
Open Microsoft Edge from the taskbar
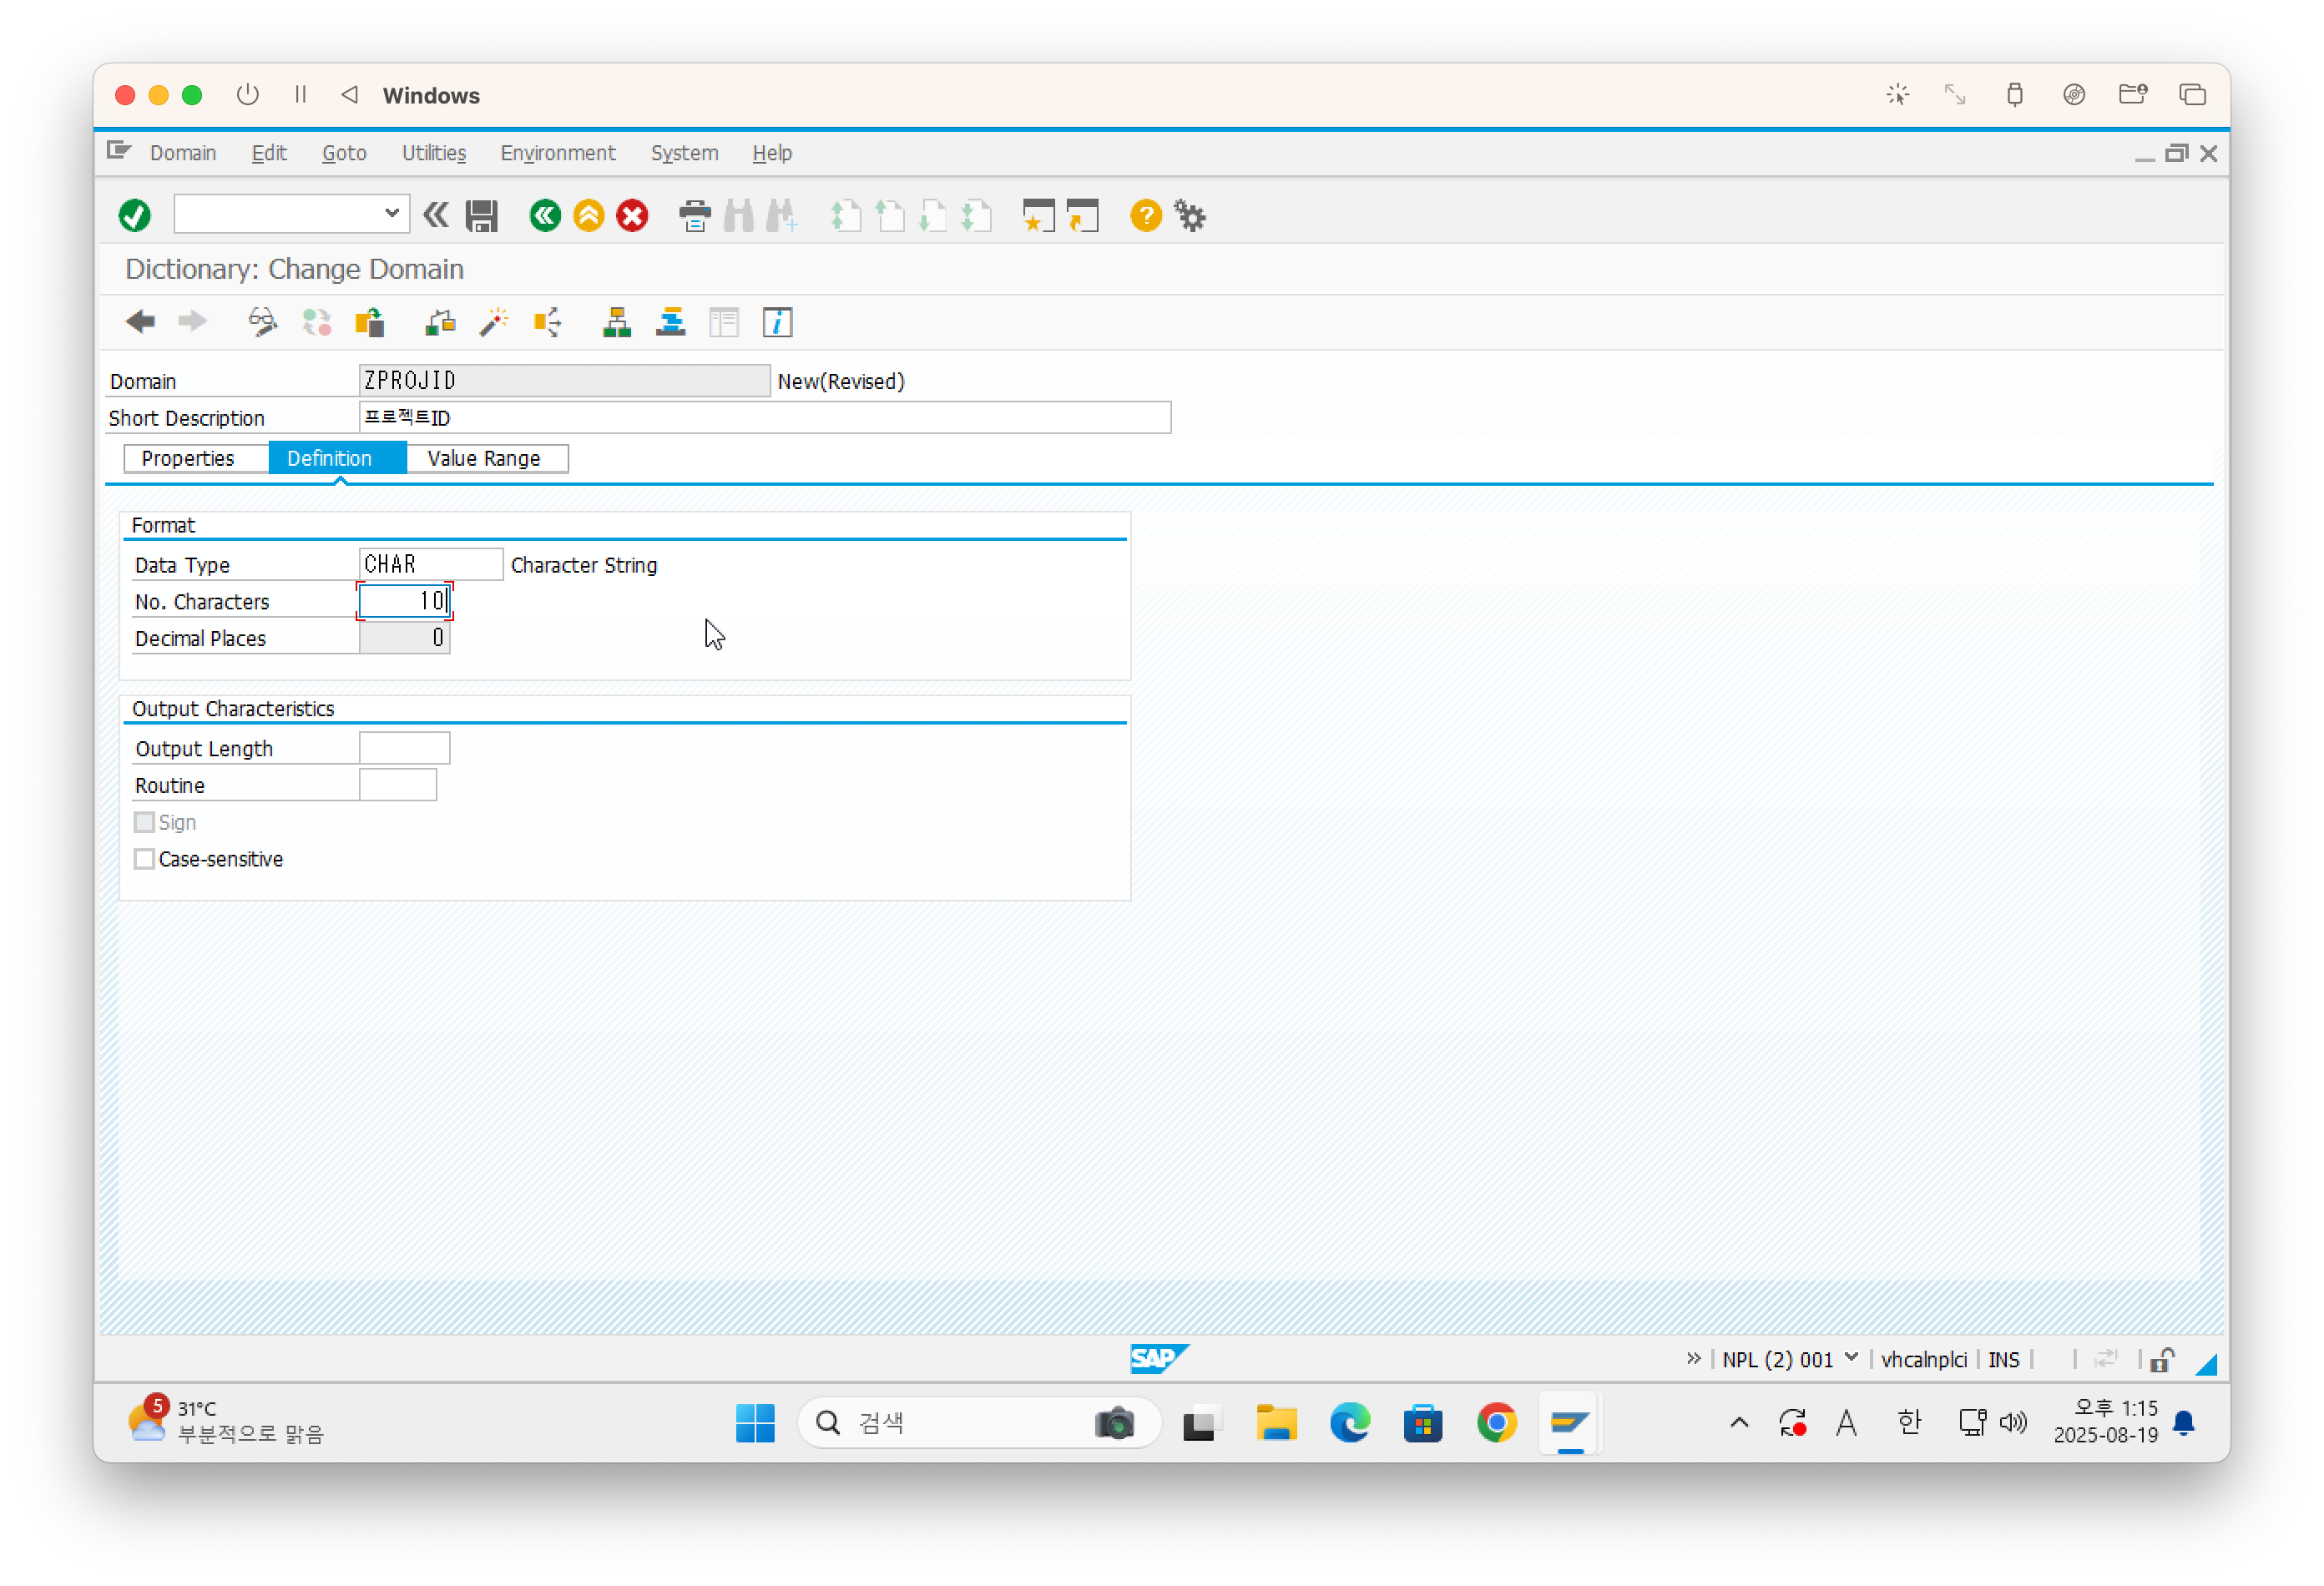click(x=1349, y=1422)
